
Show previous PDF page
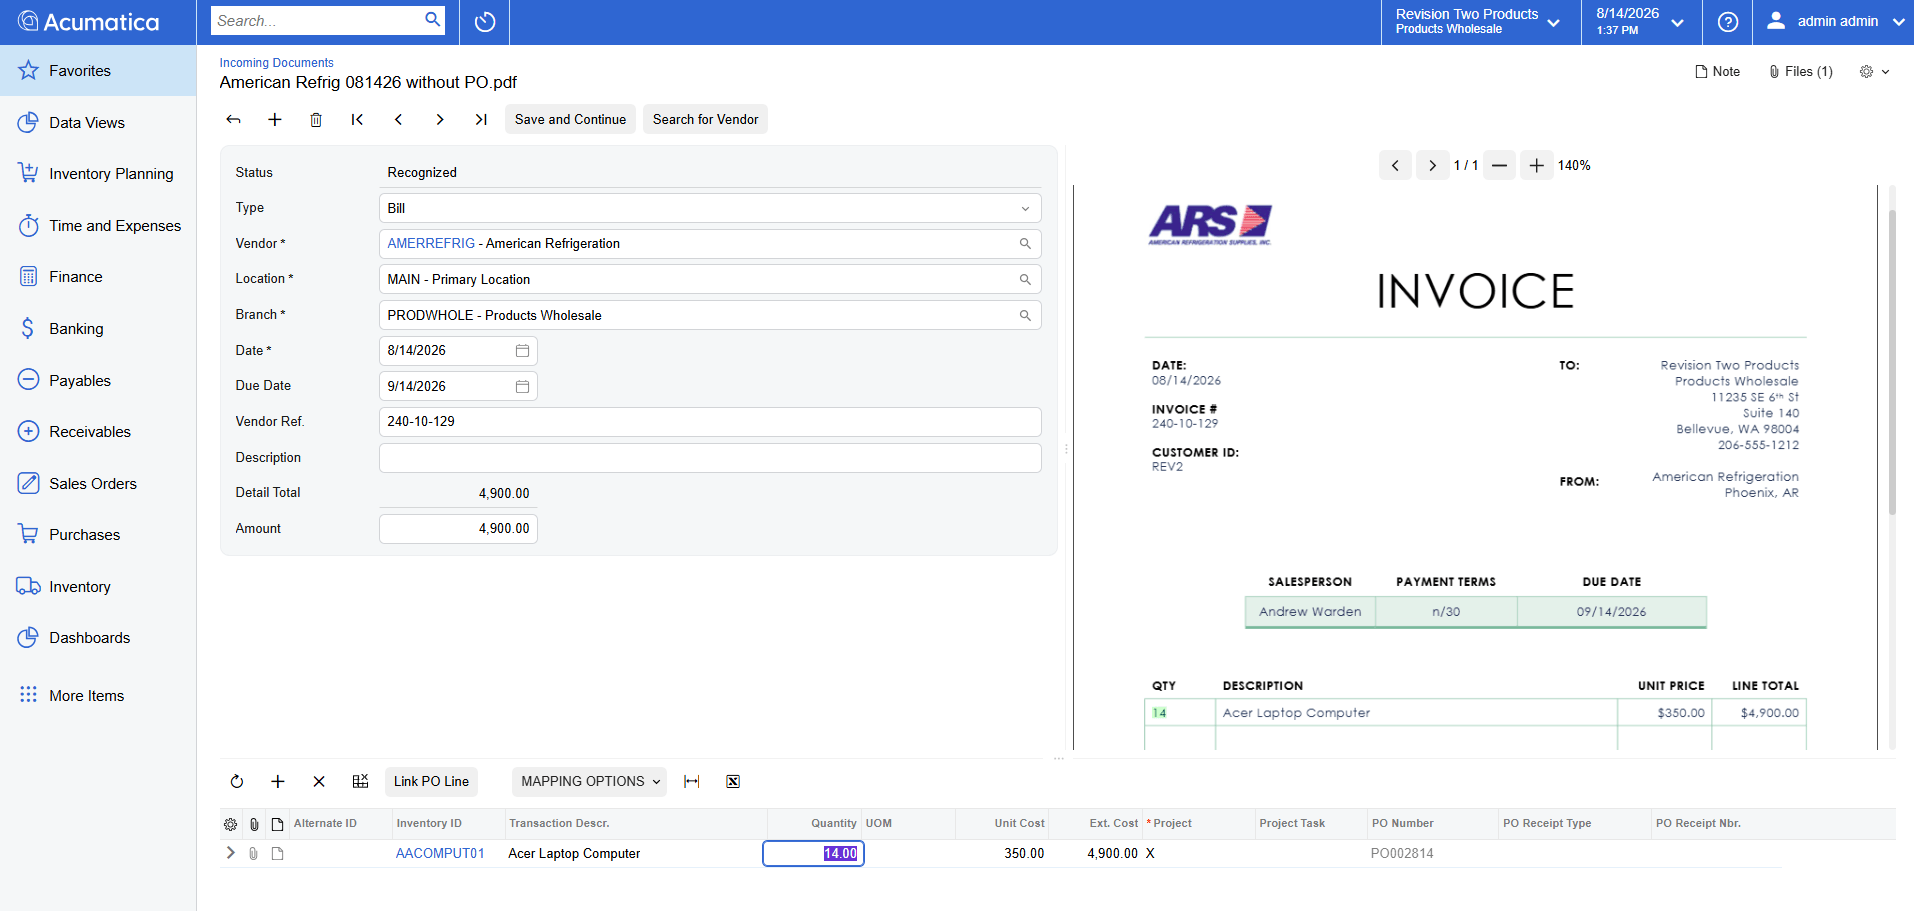(x=1395, y=165)
